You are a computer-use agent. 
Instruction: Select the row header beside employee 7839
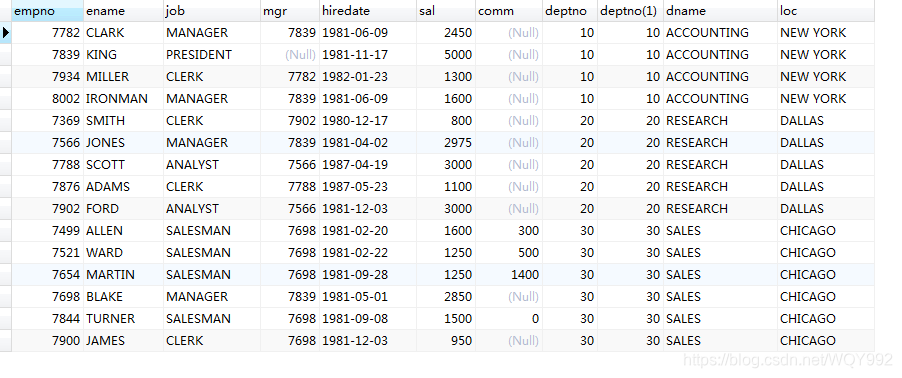pos(6,55)
